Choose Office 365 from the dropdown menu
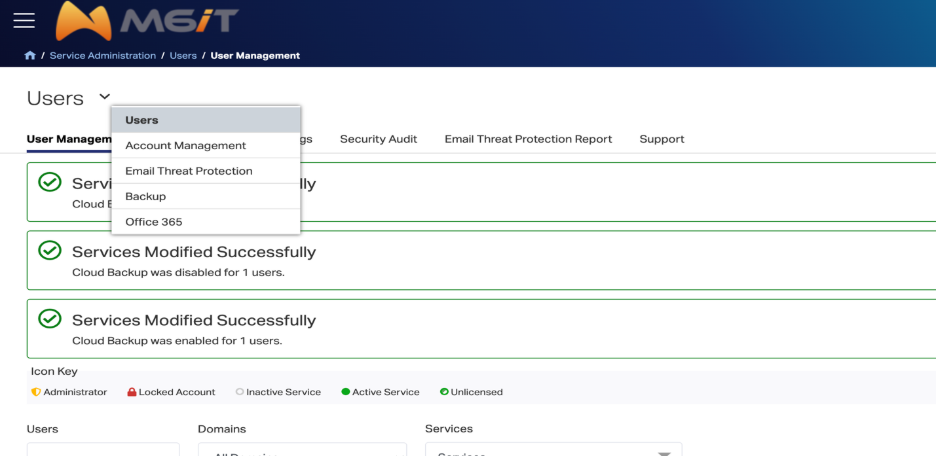The image size is (936, 456). pos(206,222)
